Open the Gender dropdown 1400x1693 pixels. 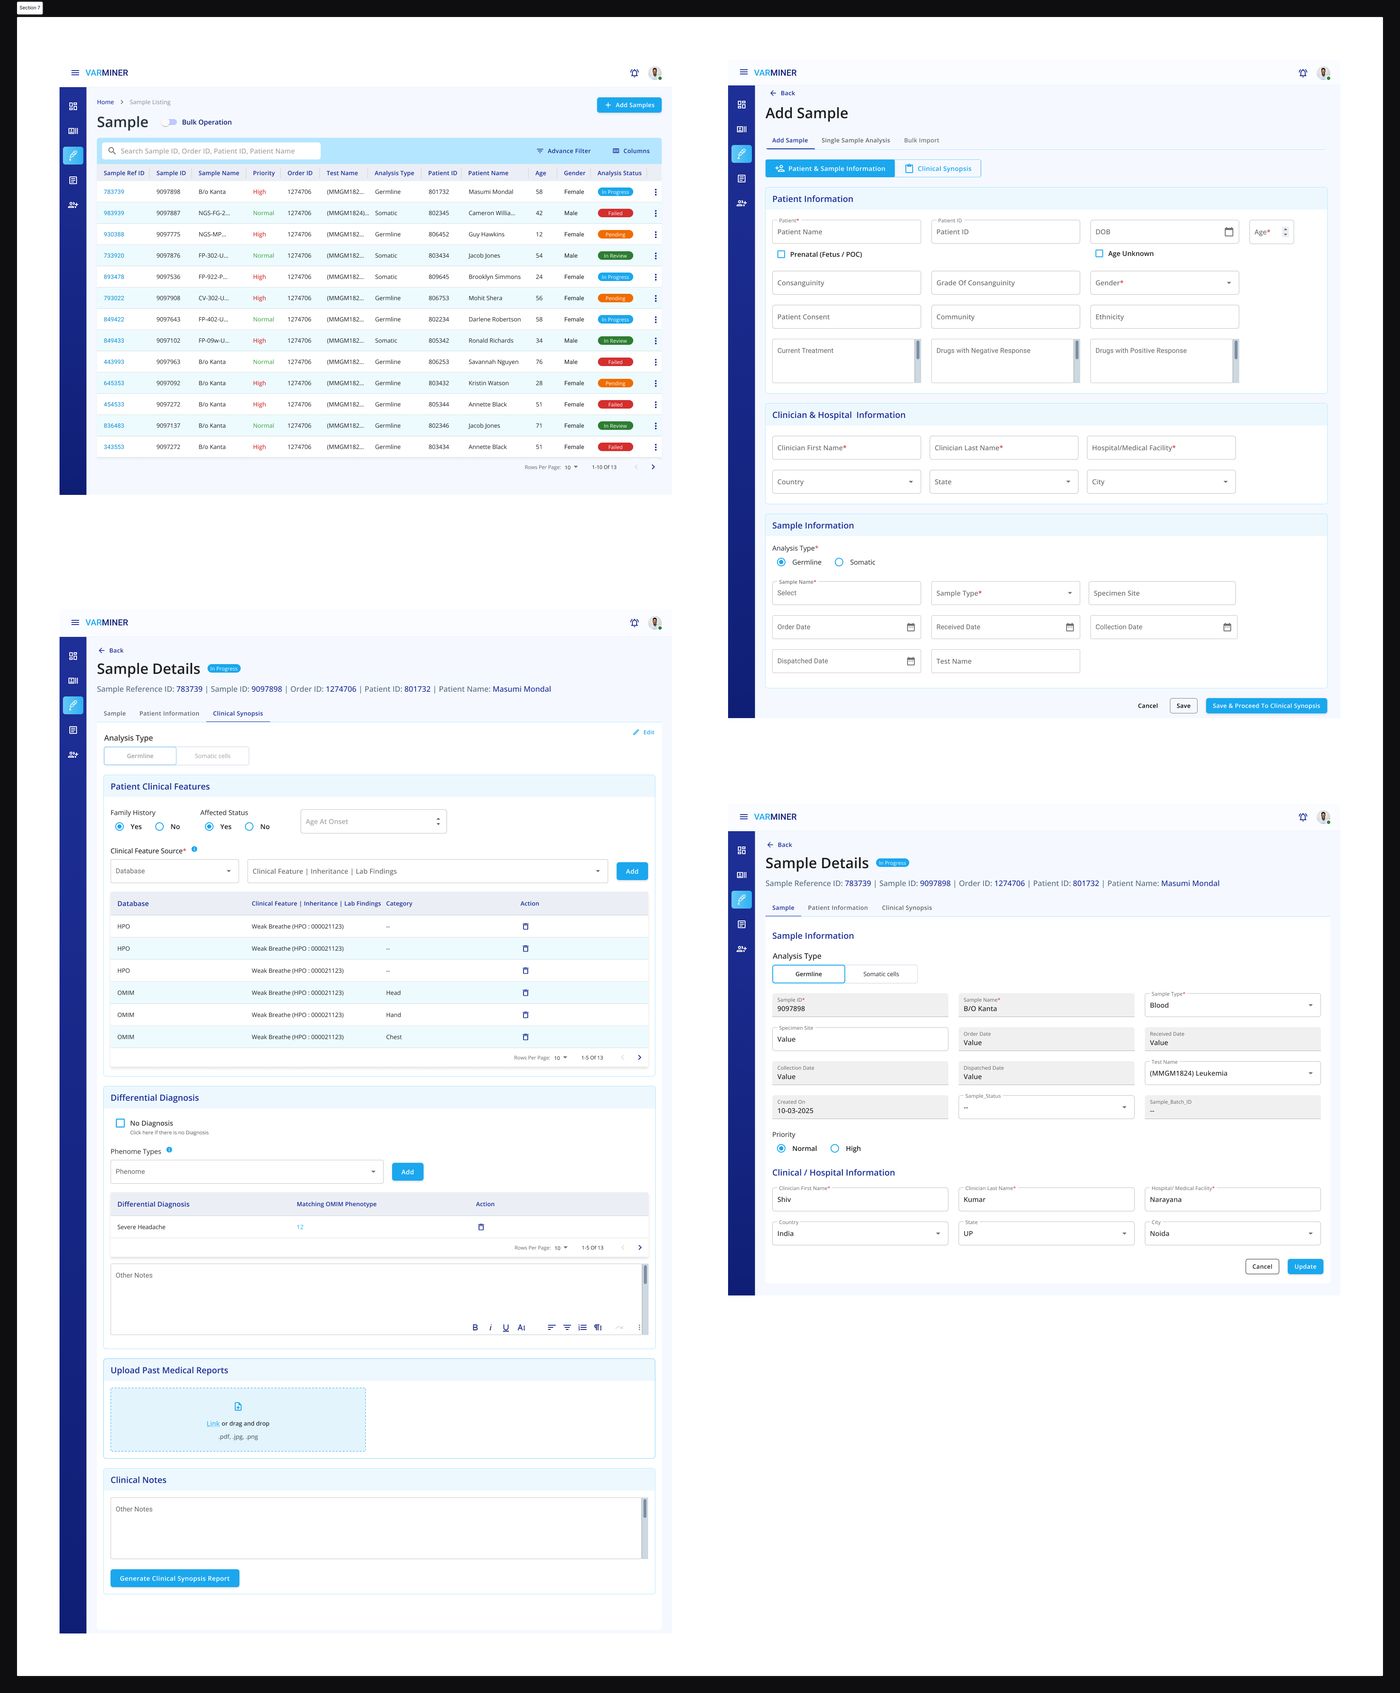(x=1164, y=283)
